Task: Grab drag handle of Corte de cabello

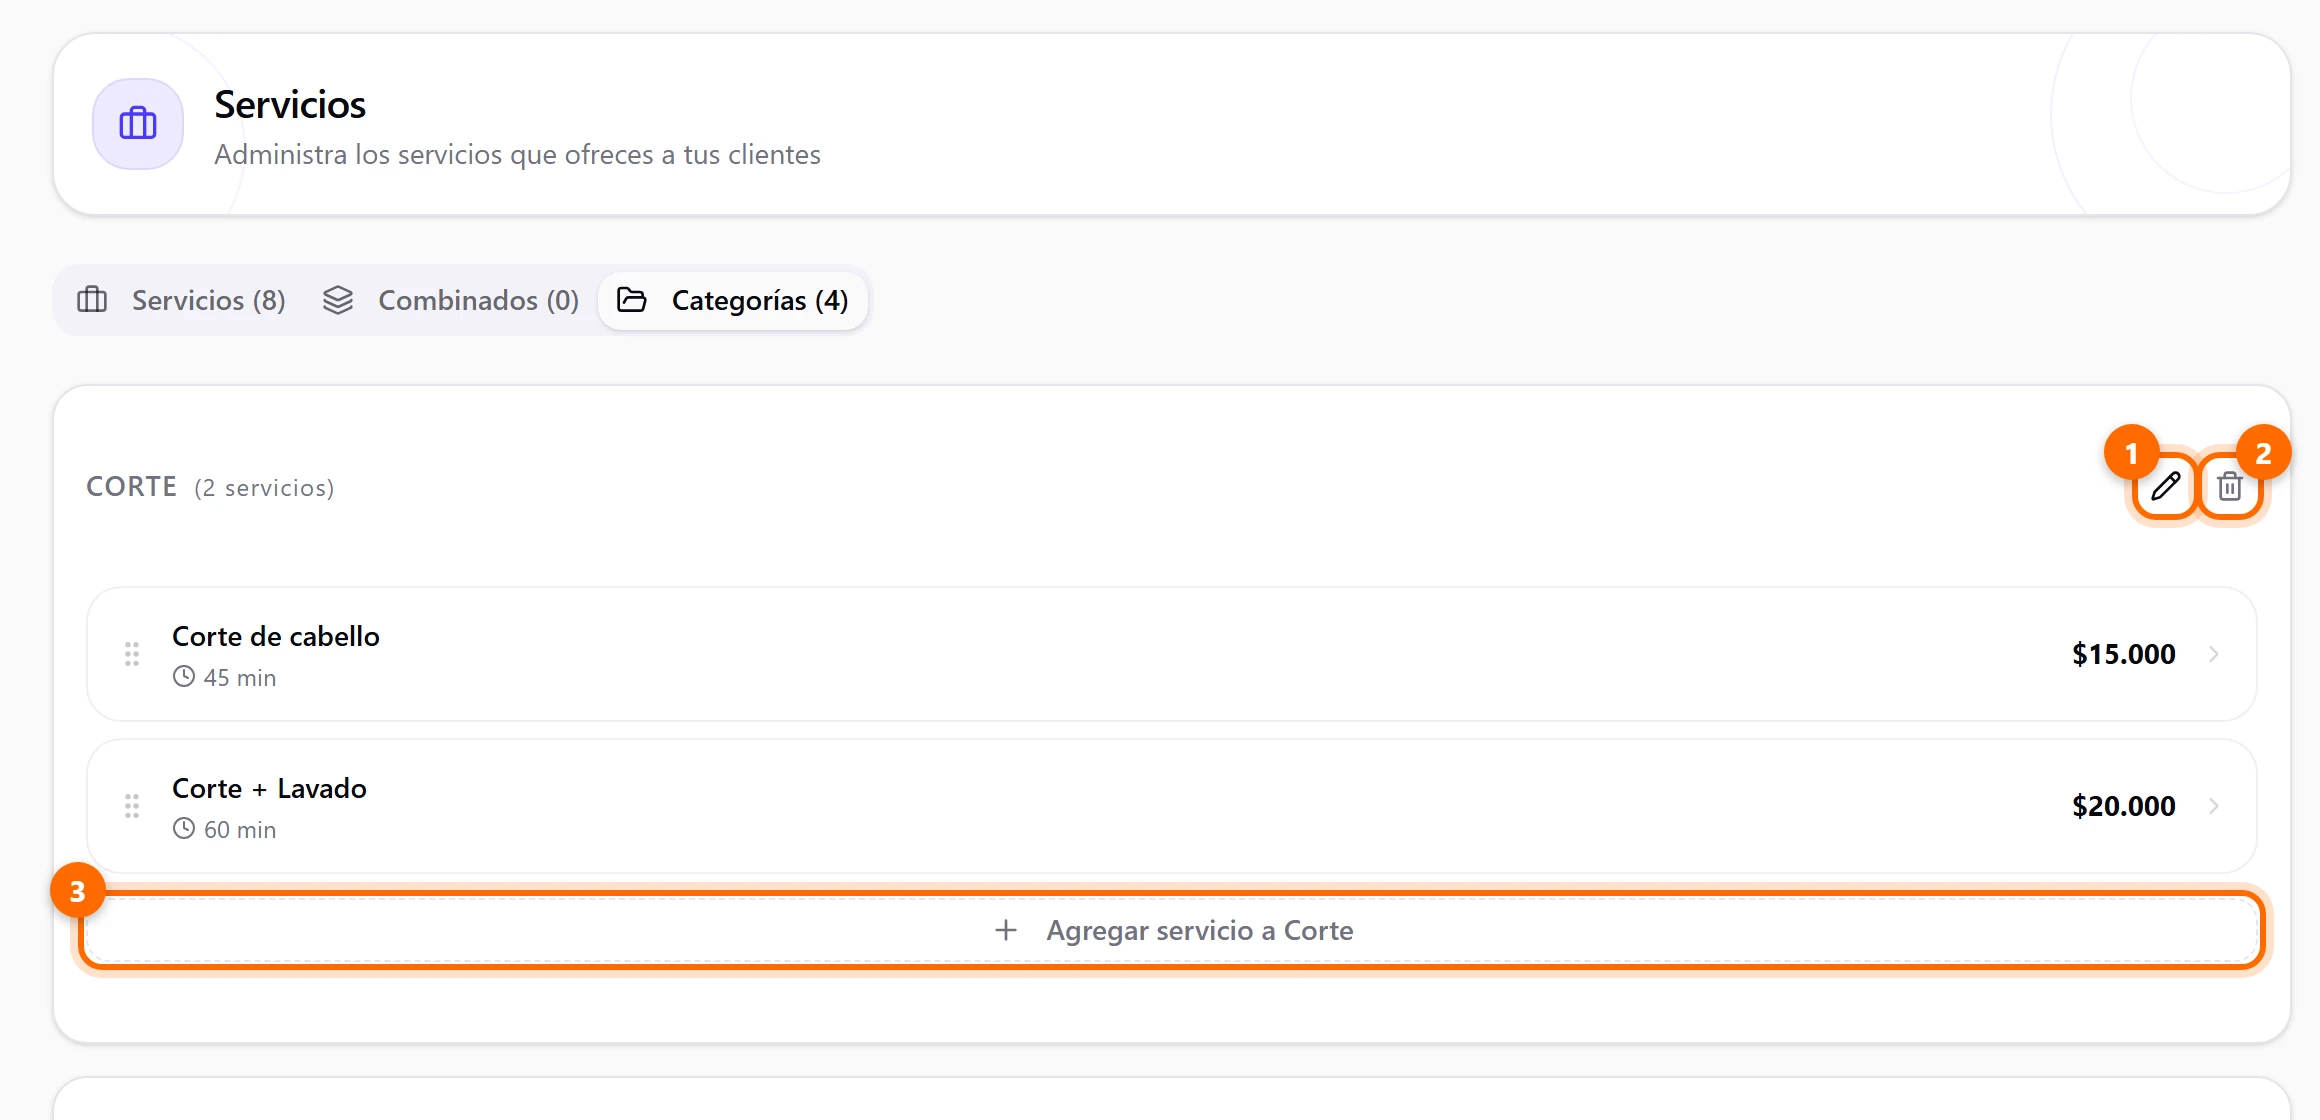Action: (x=132, y=654)
